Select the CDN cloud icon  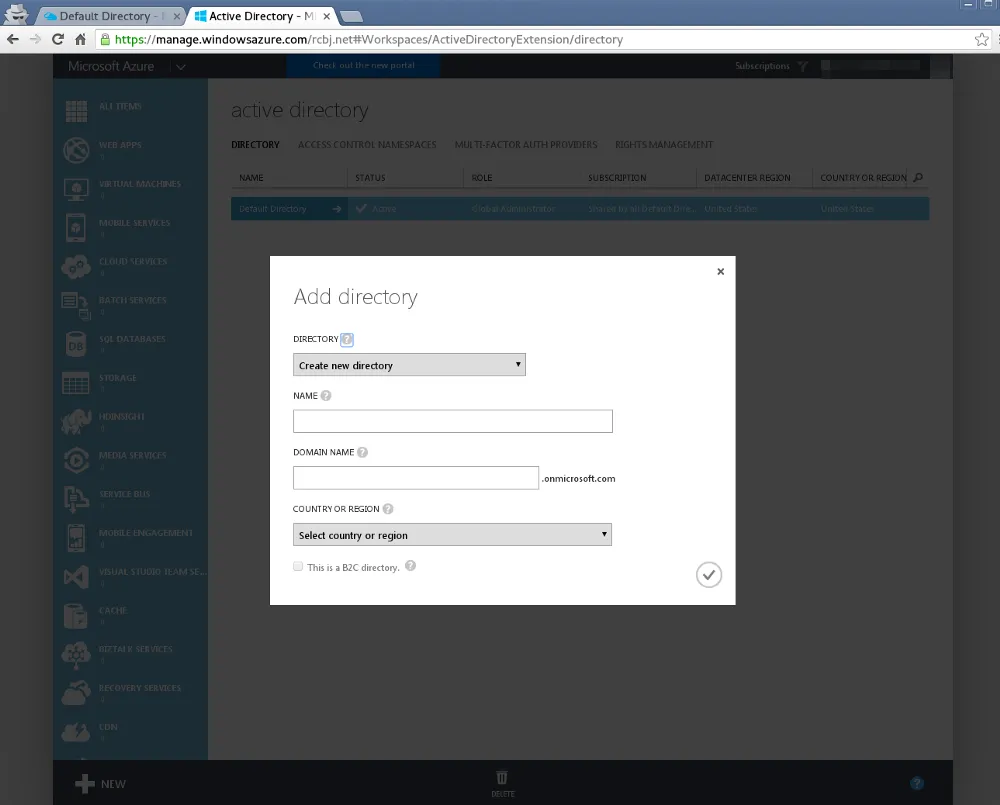coord(77,732)
